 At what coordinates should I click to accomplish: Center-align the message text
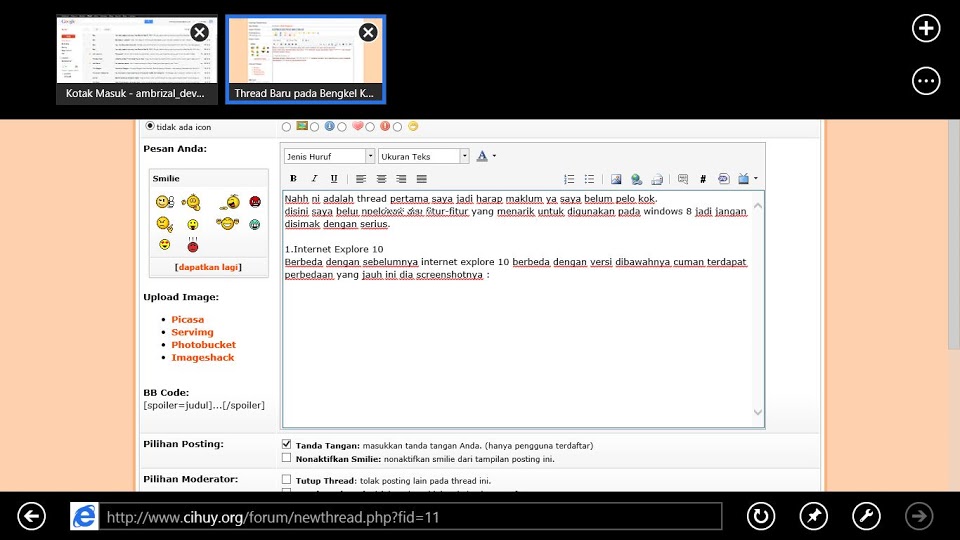(x=381, y=179)
